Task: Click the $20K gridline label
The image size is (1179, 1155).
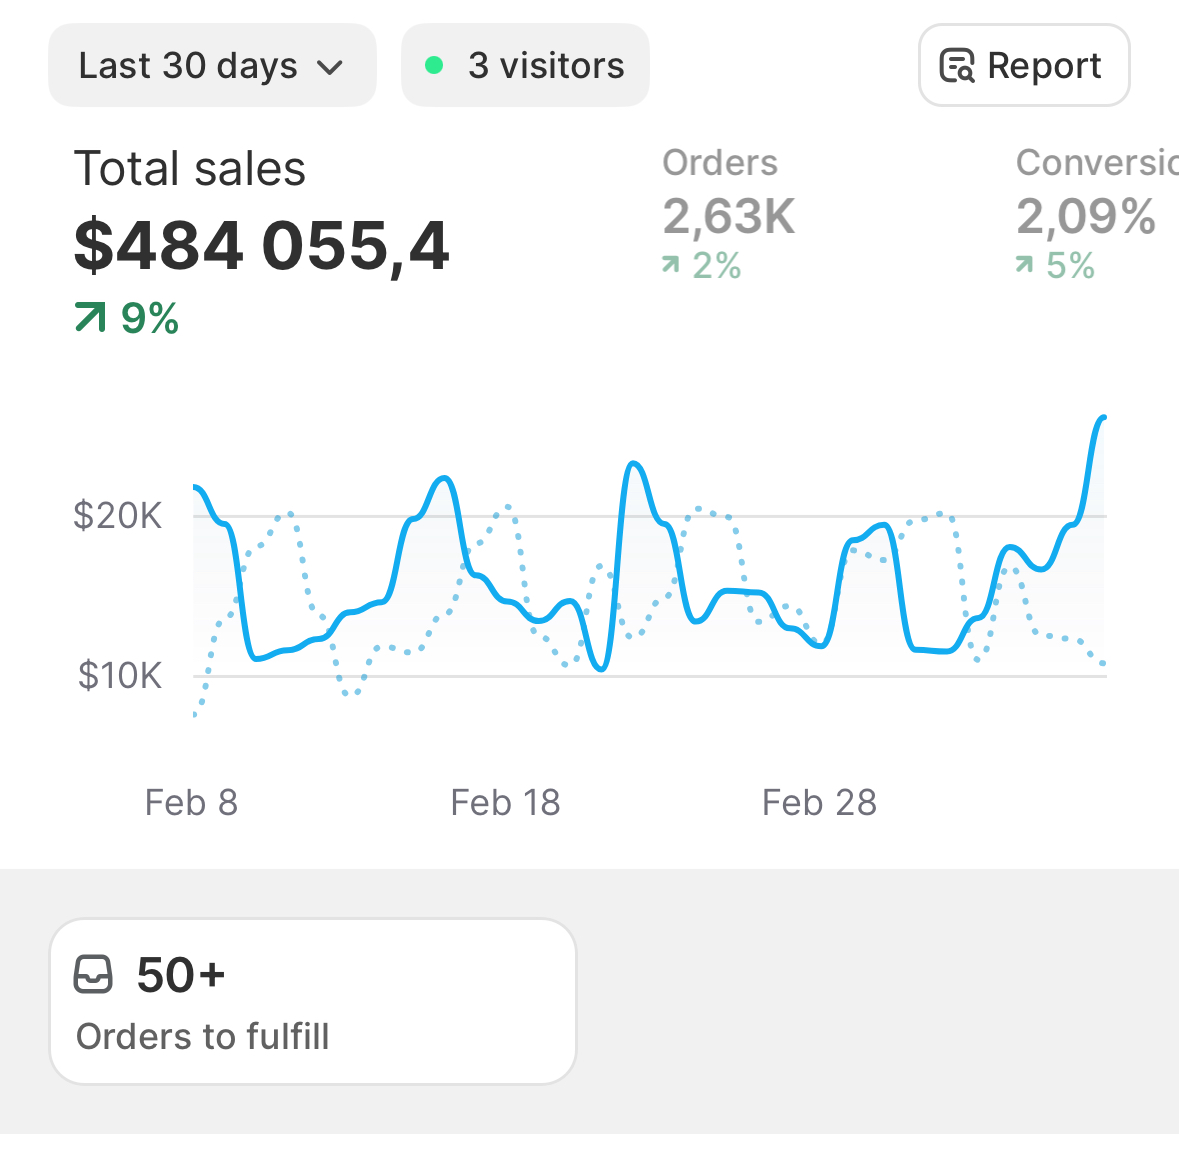Action: pyautogui.click(x=118, y=516)
